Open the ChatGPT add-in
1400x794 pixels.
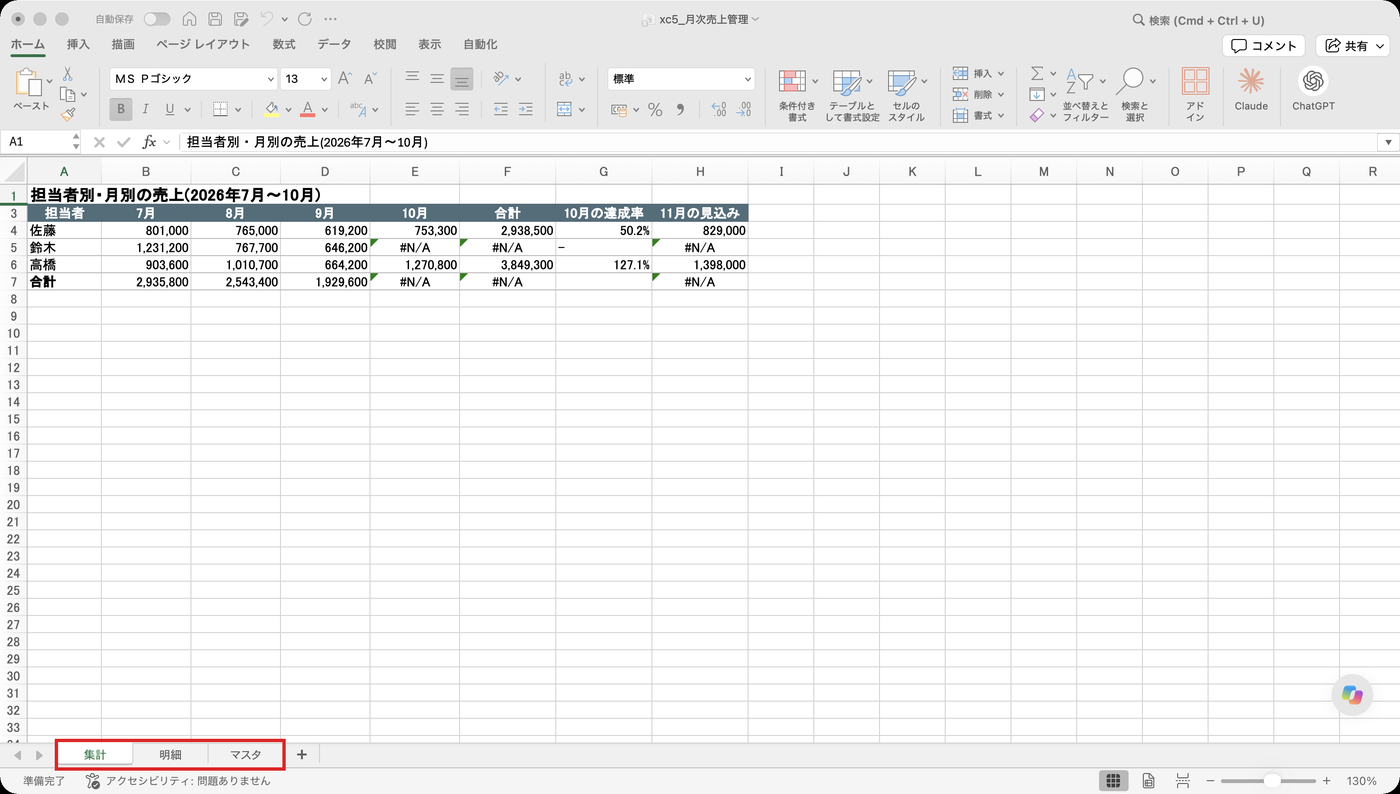click(1313, 89)
